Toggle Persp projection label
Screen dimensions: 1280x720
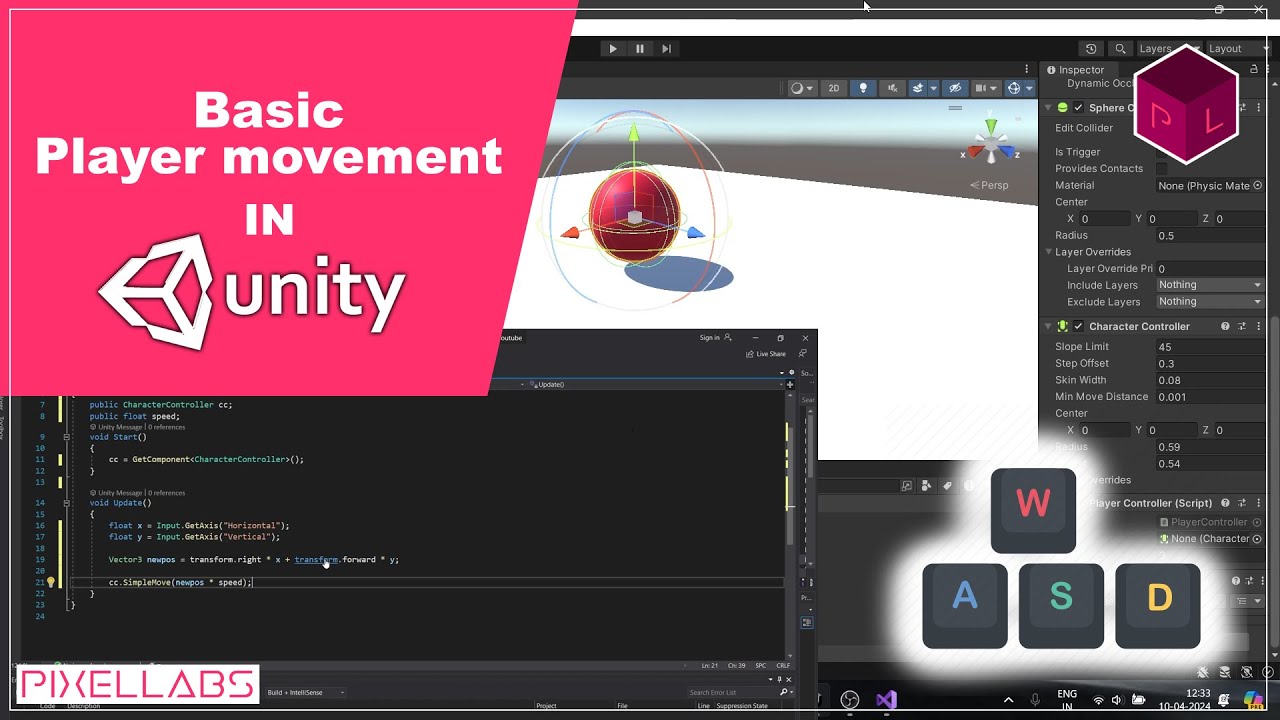tap(989, 185)
